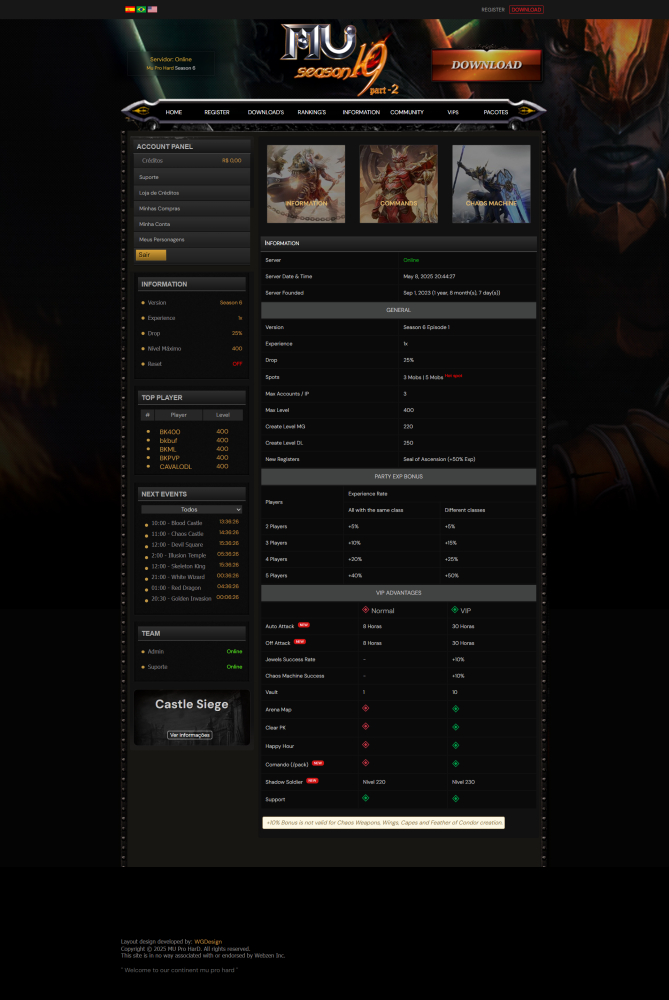Image resolution: width=669 pixels, height=1000 pixels.
Task: Open the VIPS menu item
Action: click(x=453, y=112)
